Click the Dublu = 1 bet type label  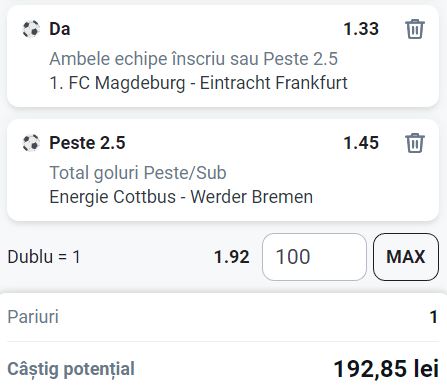[44, 257]
